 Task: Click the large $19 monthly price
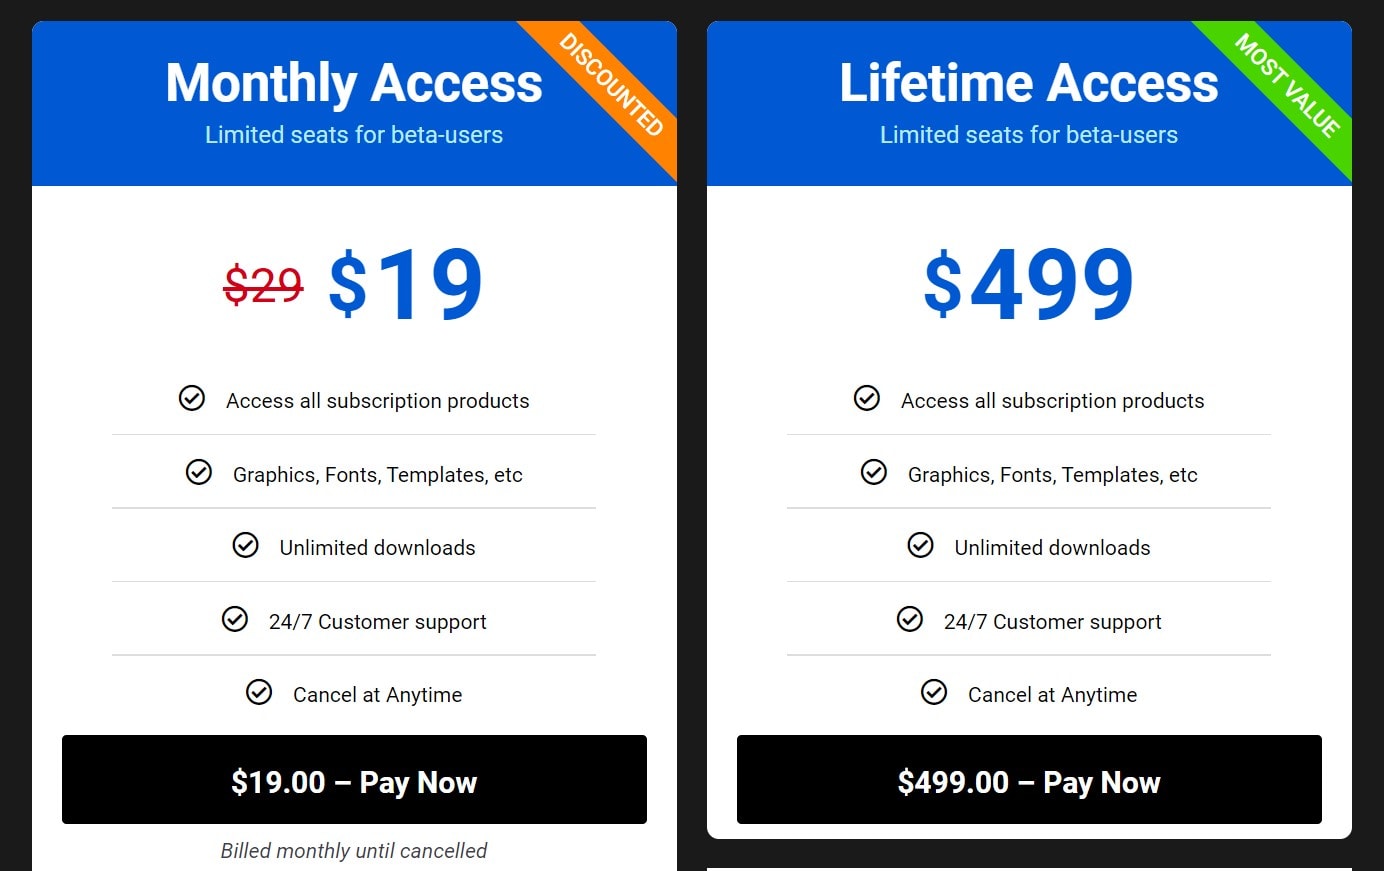(x=405, y=285)
